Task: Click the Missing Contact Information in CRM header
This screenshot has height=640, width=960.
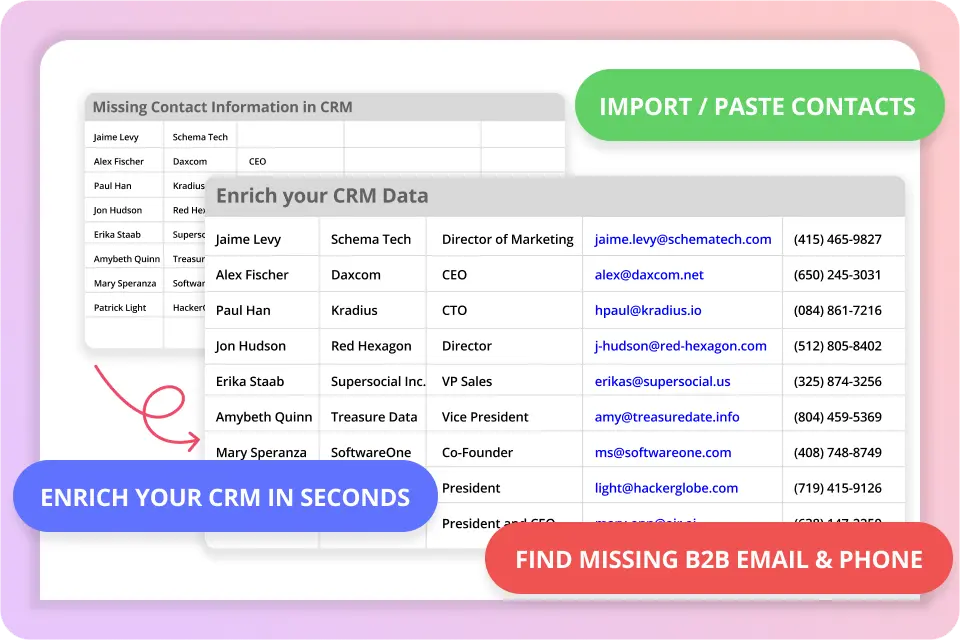Action: (x=222, y=107)
